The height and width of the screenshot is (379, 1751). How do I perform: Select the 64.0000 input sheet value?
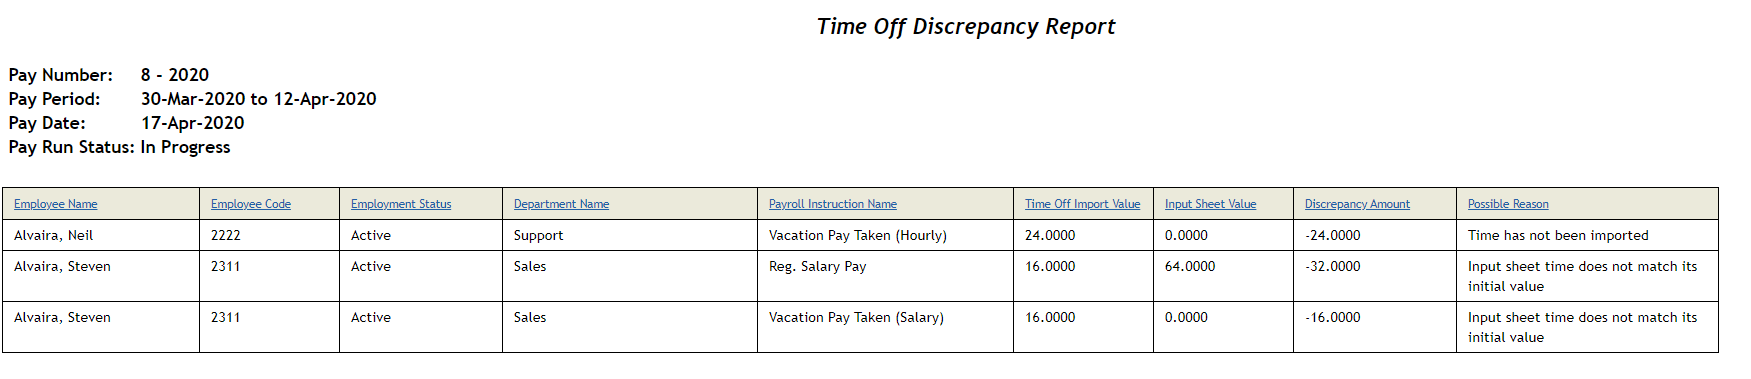pos(1190,266)
